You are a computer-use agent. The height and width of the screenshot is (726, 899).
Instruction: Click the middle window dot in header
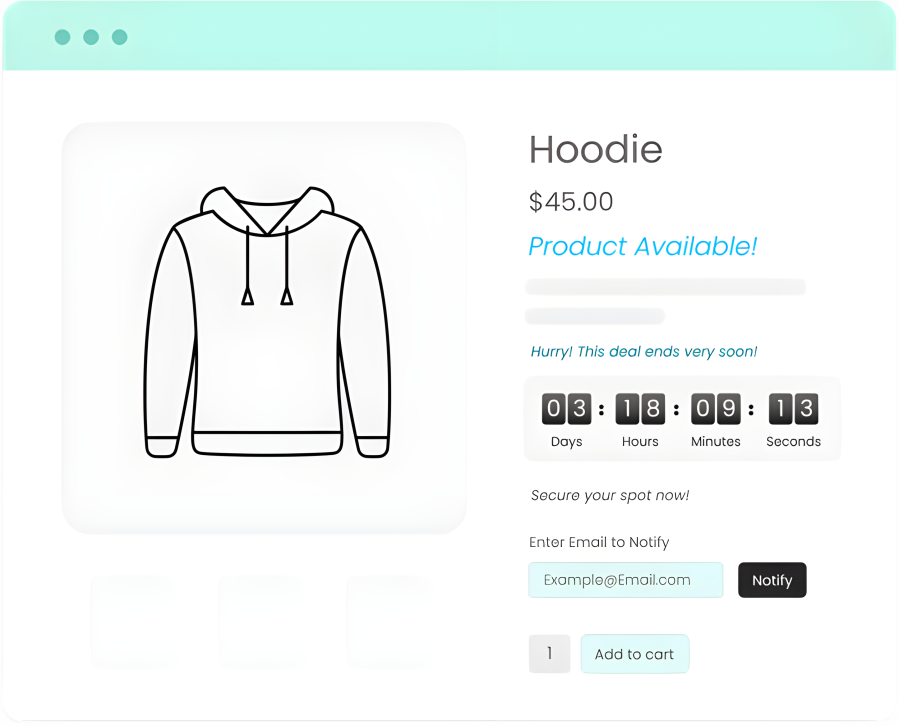91,37
